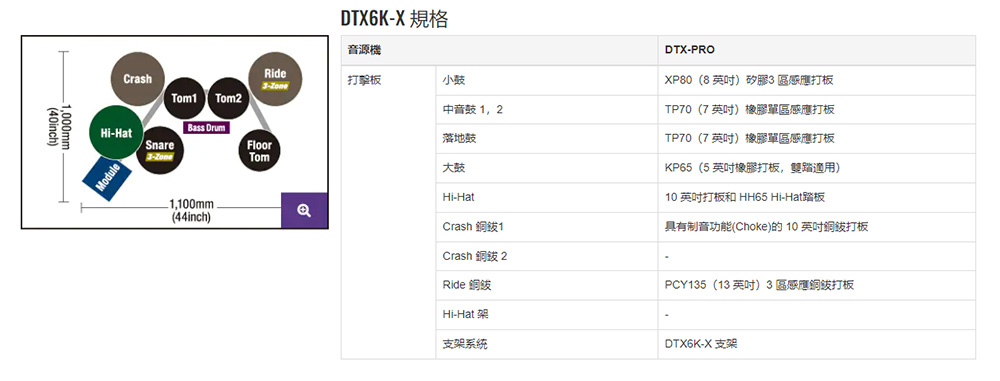
Task: Click the Ride 3-Zone cymbal circle
Action: [x=275, y=78]
